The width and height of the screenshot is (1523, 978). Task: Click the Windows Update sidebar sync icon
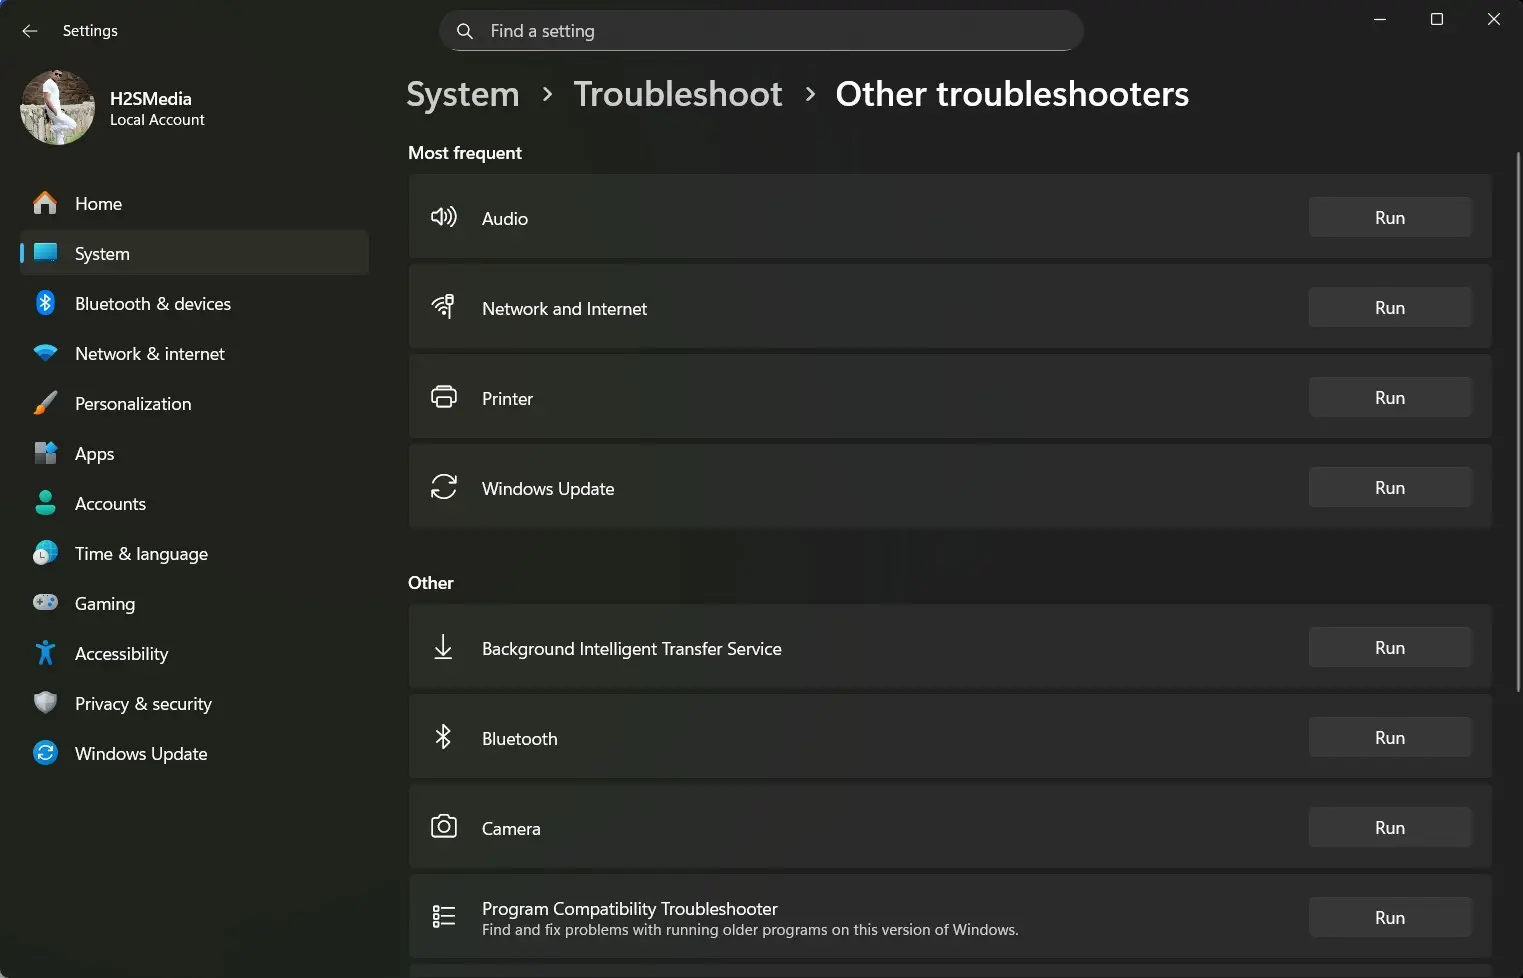click(45, 753)
